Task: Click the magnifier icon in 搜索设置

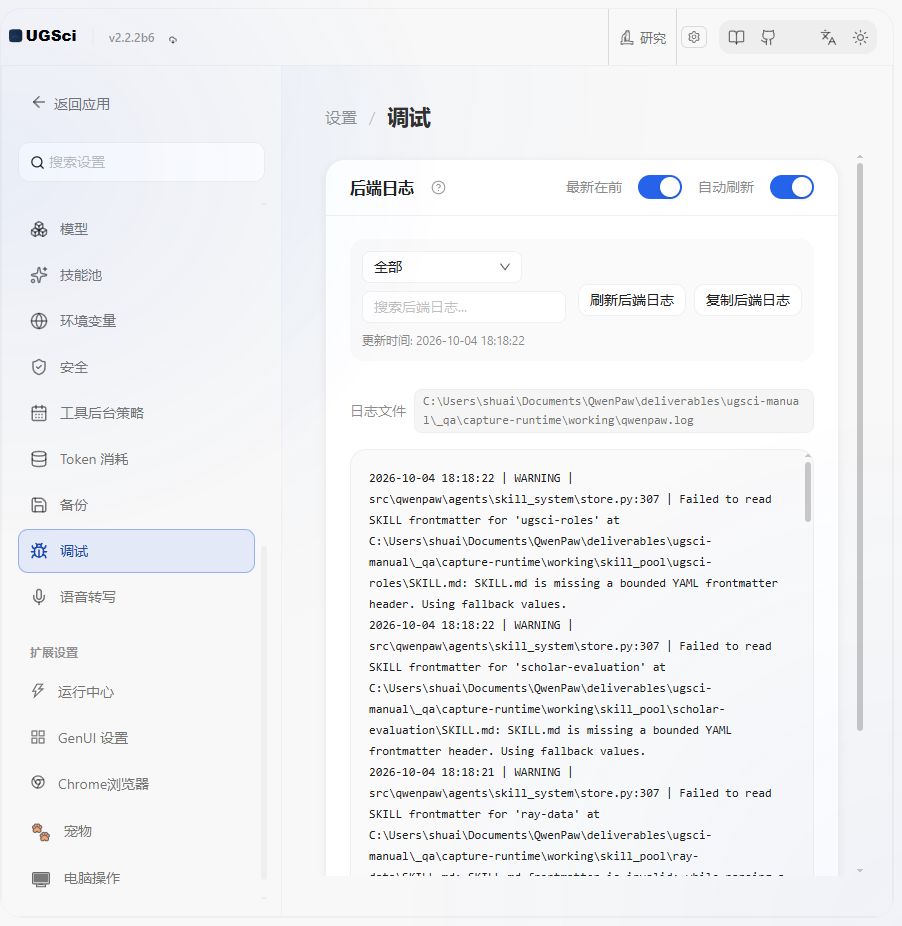Action: tap(37, 162)
